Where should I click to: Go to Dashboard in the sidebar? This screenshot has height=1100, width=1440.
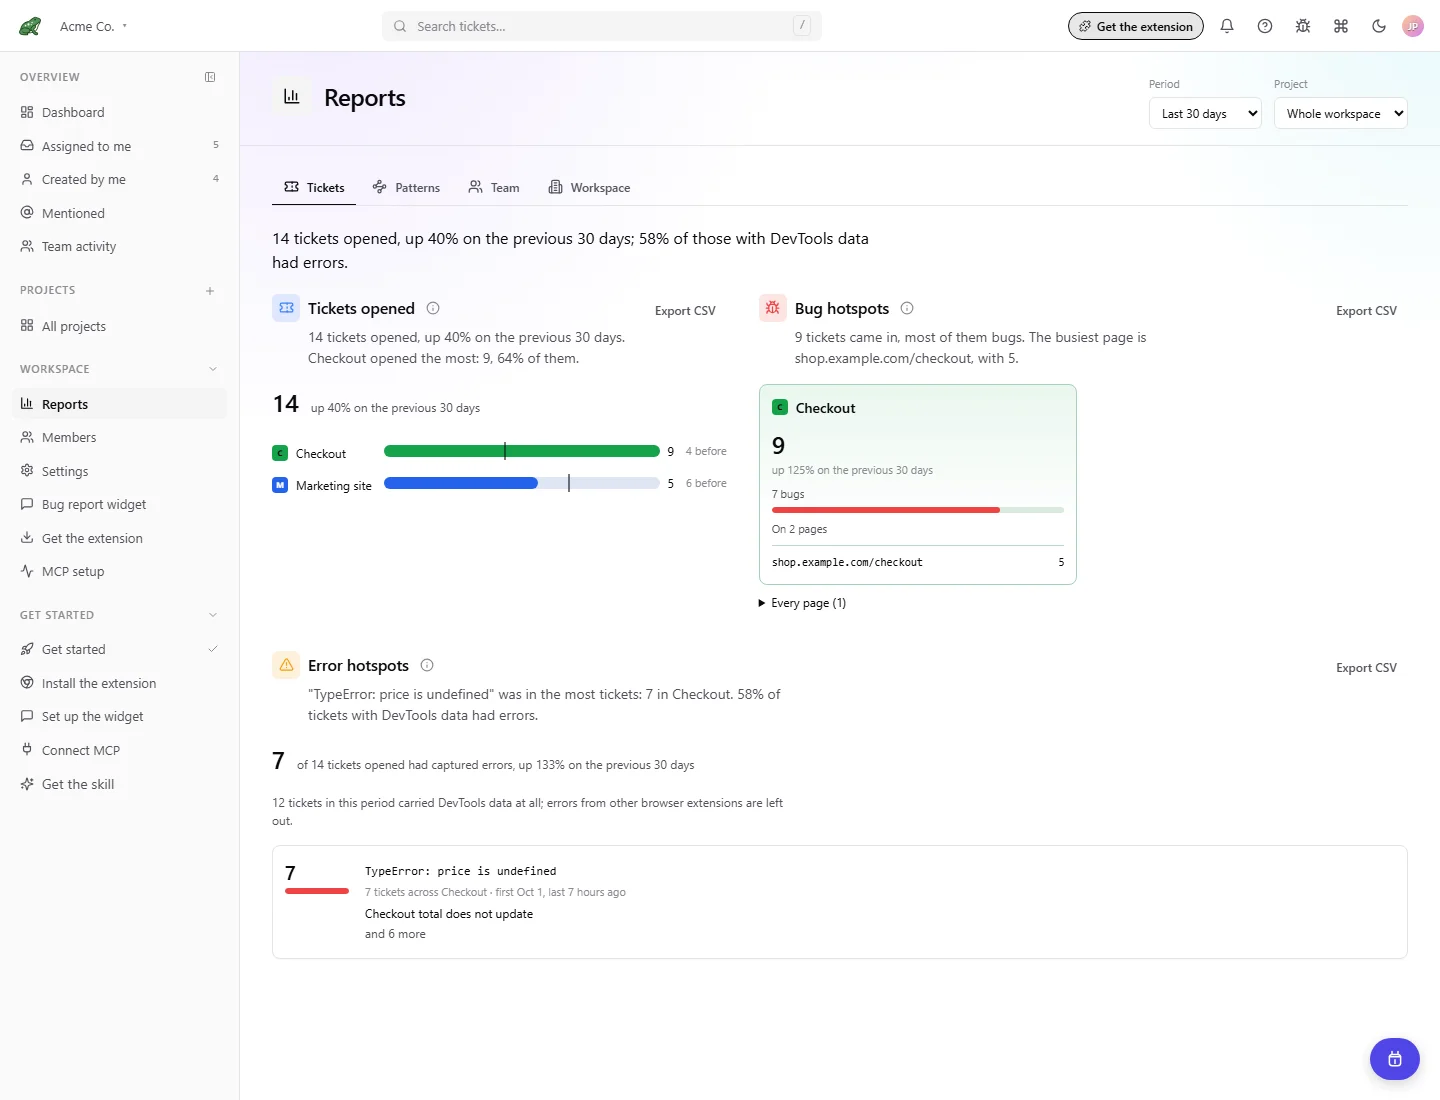(x=120, y=112)
